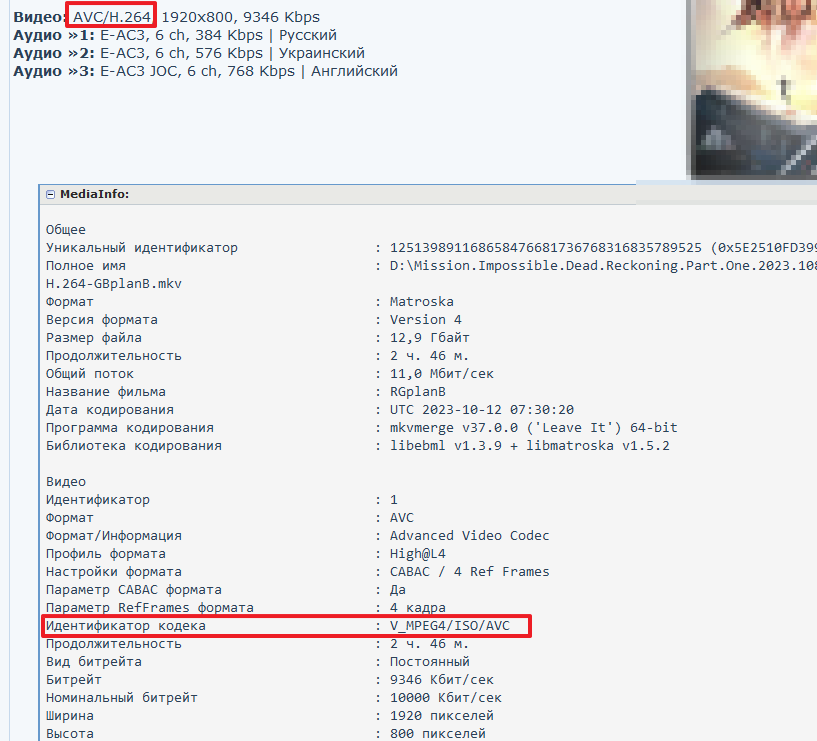Click the UTC 2023-10-12 encoding date value
The width and height of the screenshot is (817, 741).
coord(479,410)
